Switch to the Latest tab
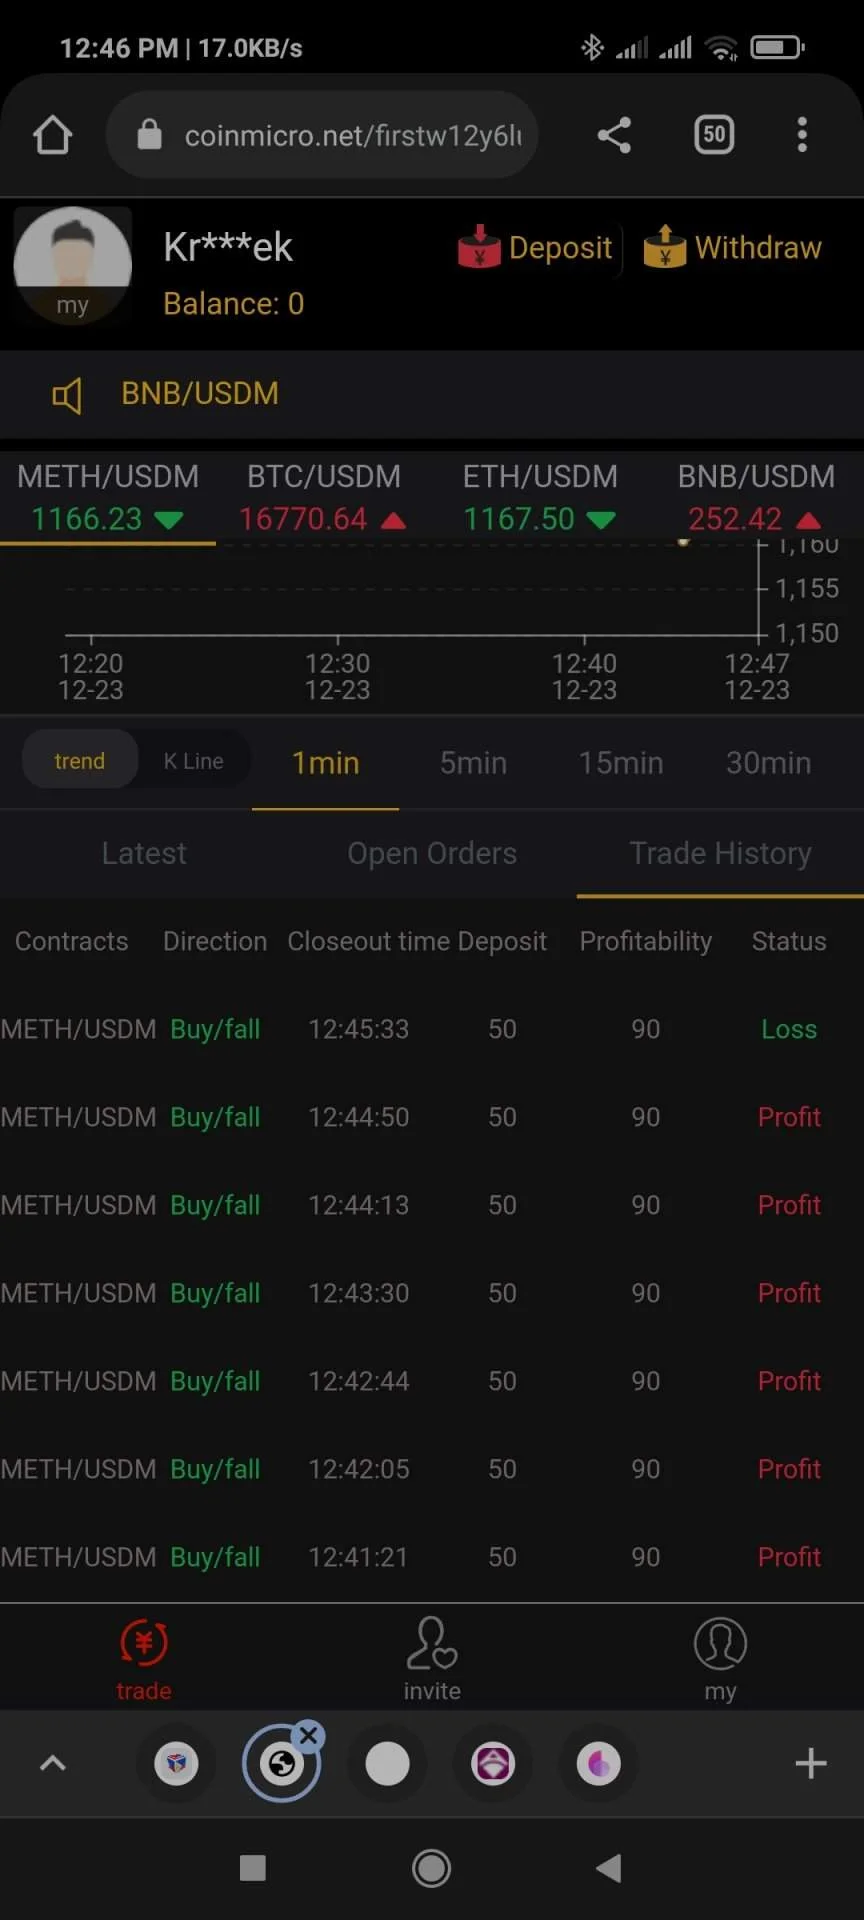Viewport: 864px width, 1920px height. [x=144, y=853]
